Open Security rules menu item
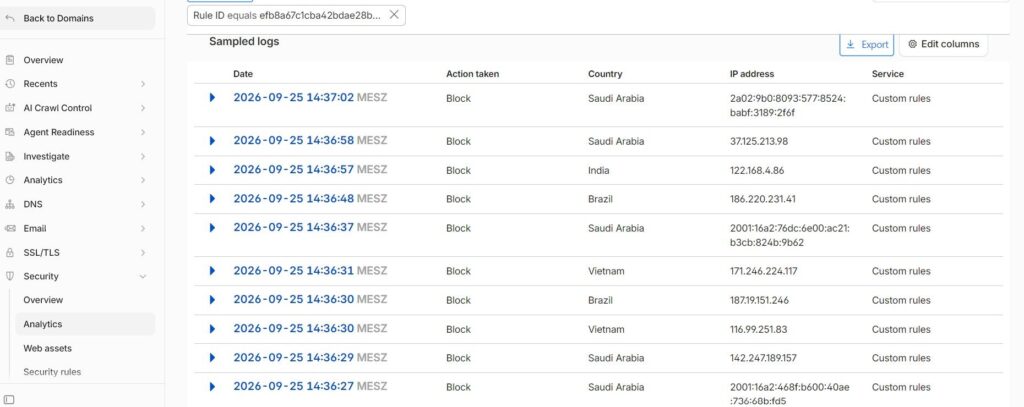The width and height of the screenshot is (1024, 407). [52, 372]
